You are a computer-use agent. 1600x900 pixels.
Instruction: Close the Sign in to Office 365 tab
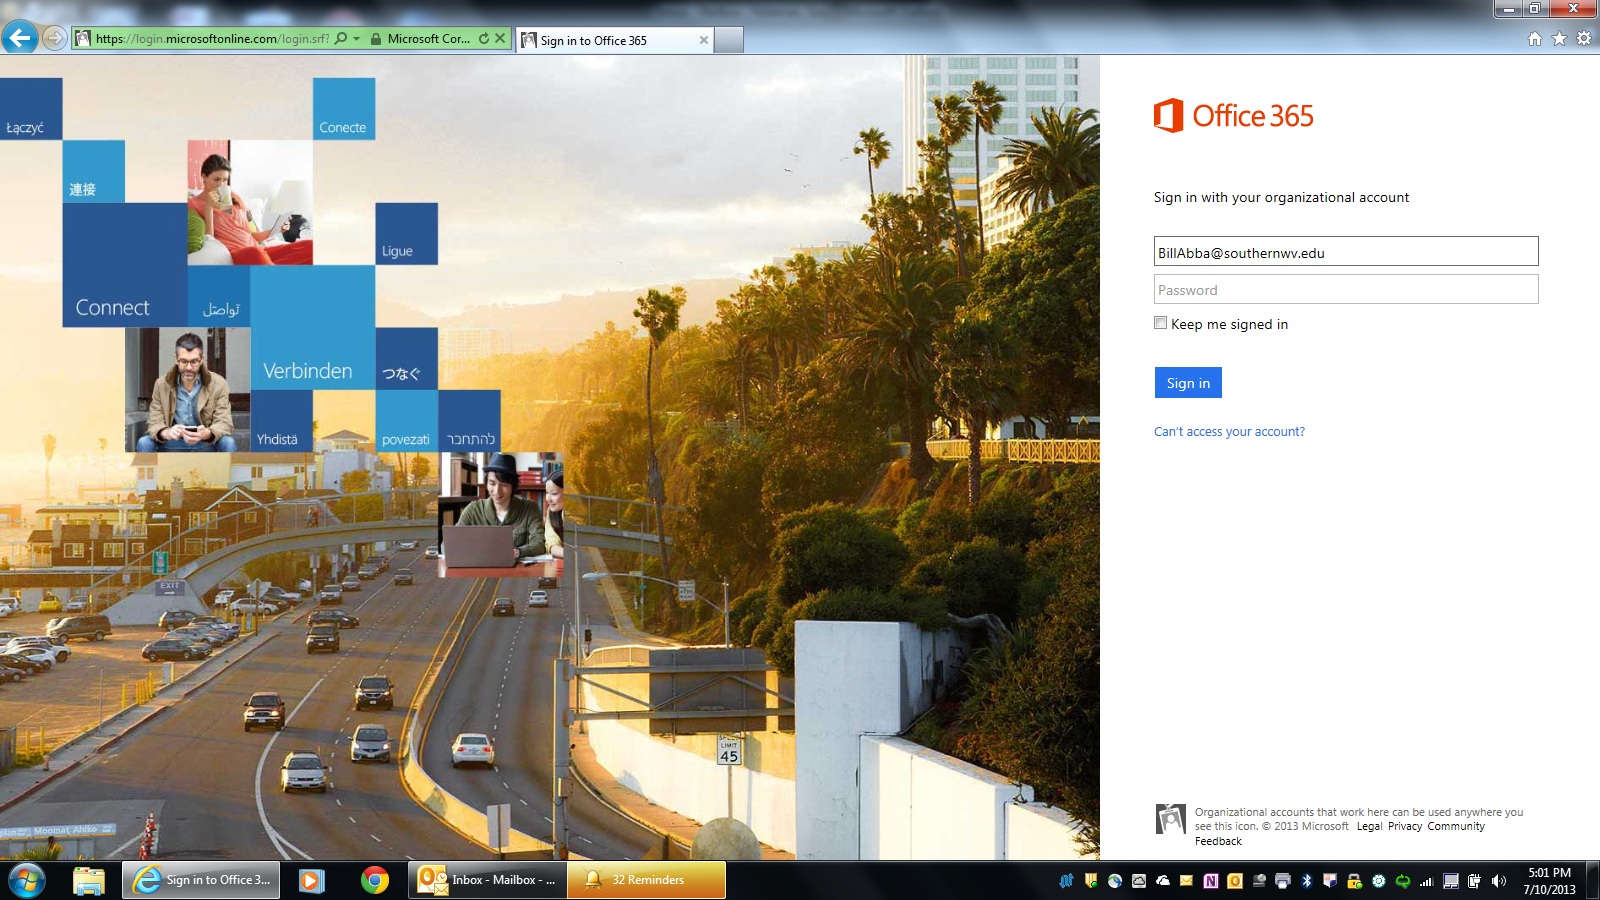click(704, 40)
